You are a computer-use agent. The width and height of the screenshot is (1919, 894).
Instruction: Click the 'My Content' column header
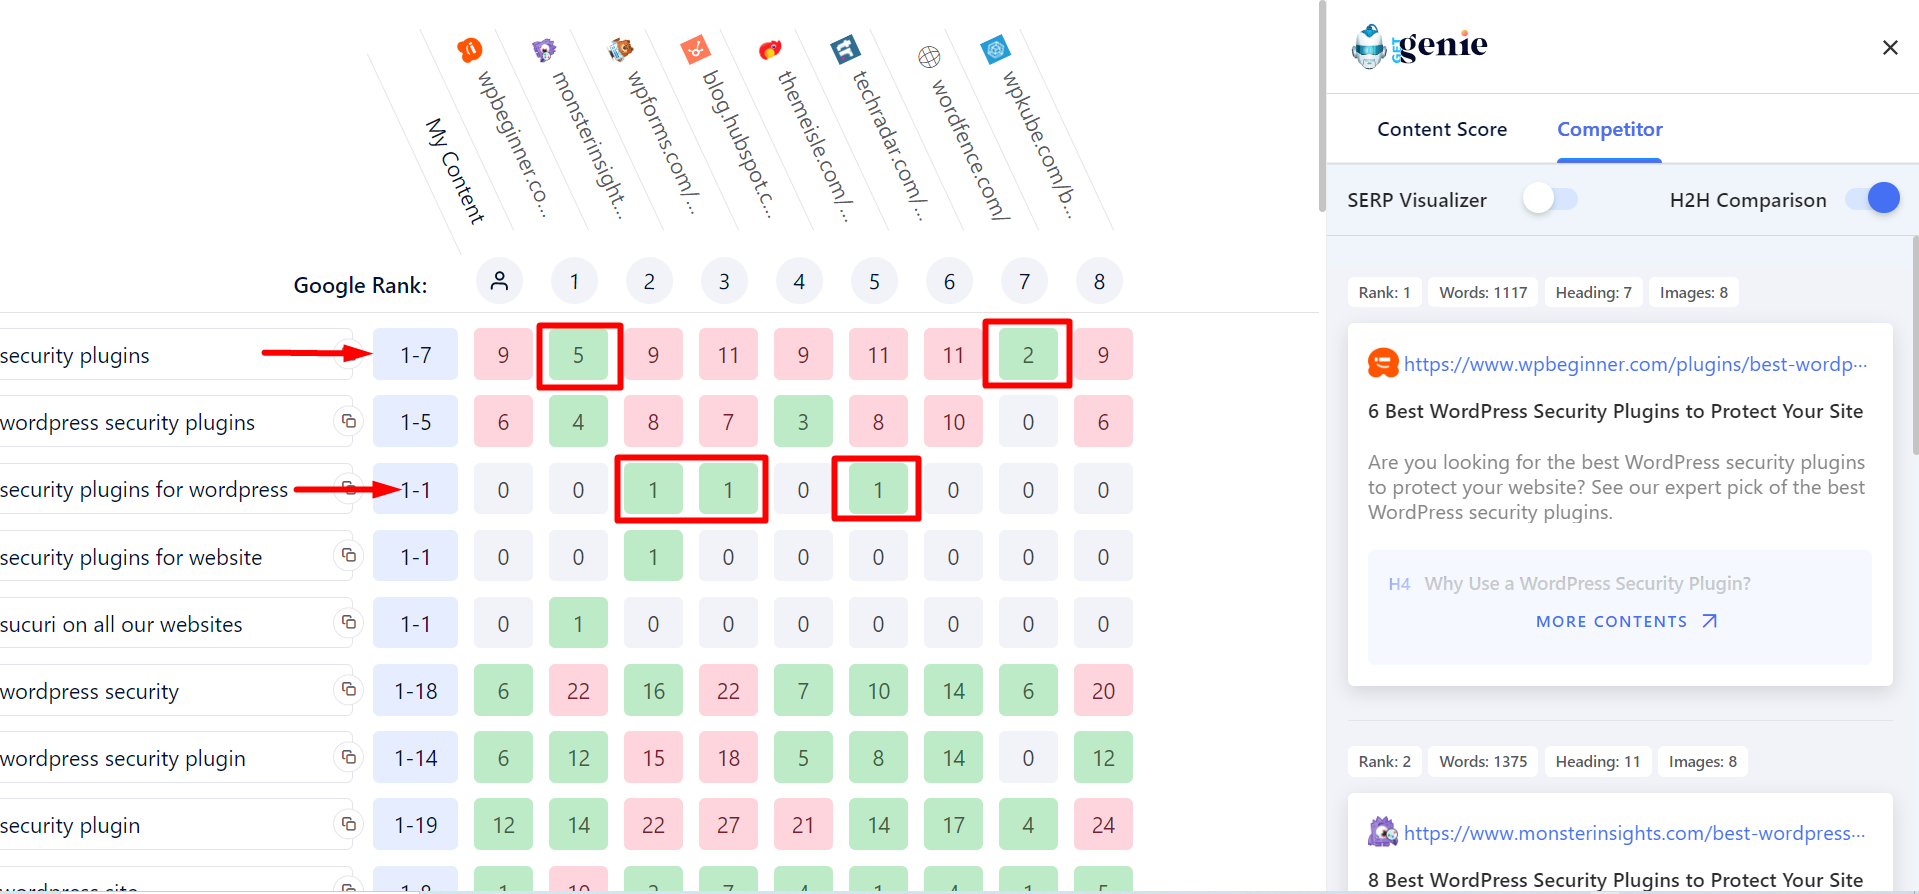(455, 170)
